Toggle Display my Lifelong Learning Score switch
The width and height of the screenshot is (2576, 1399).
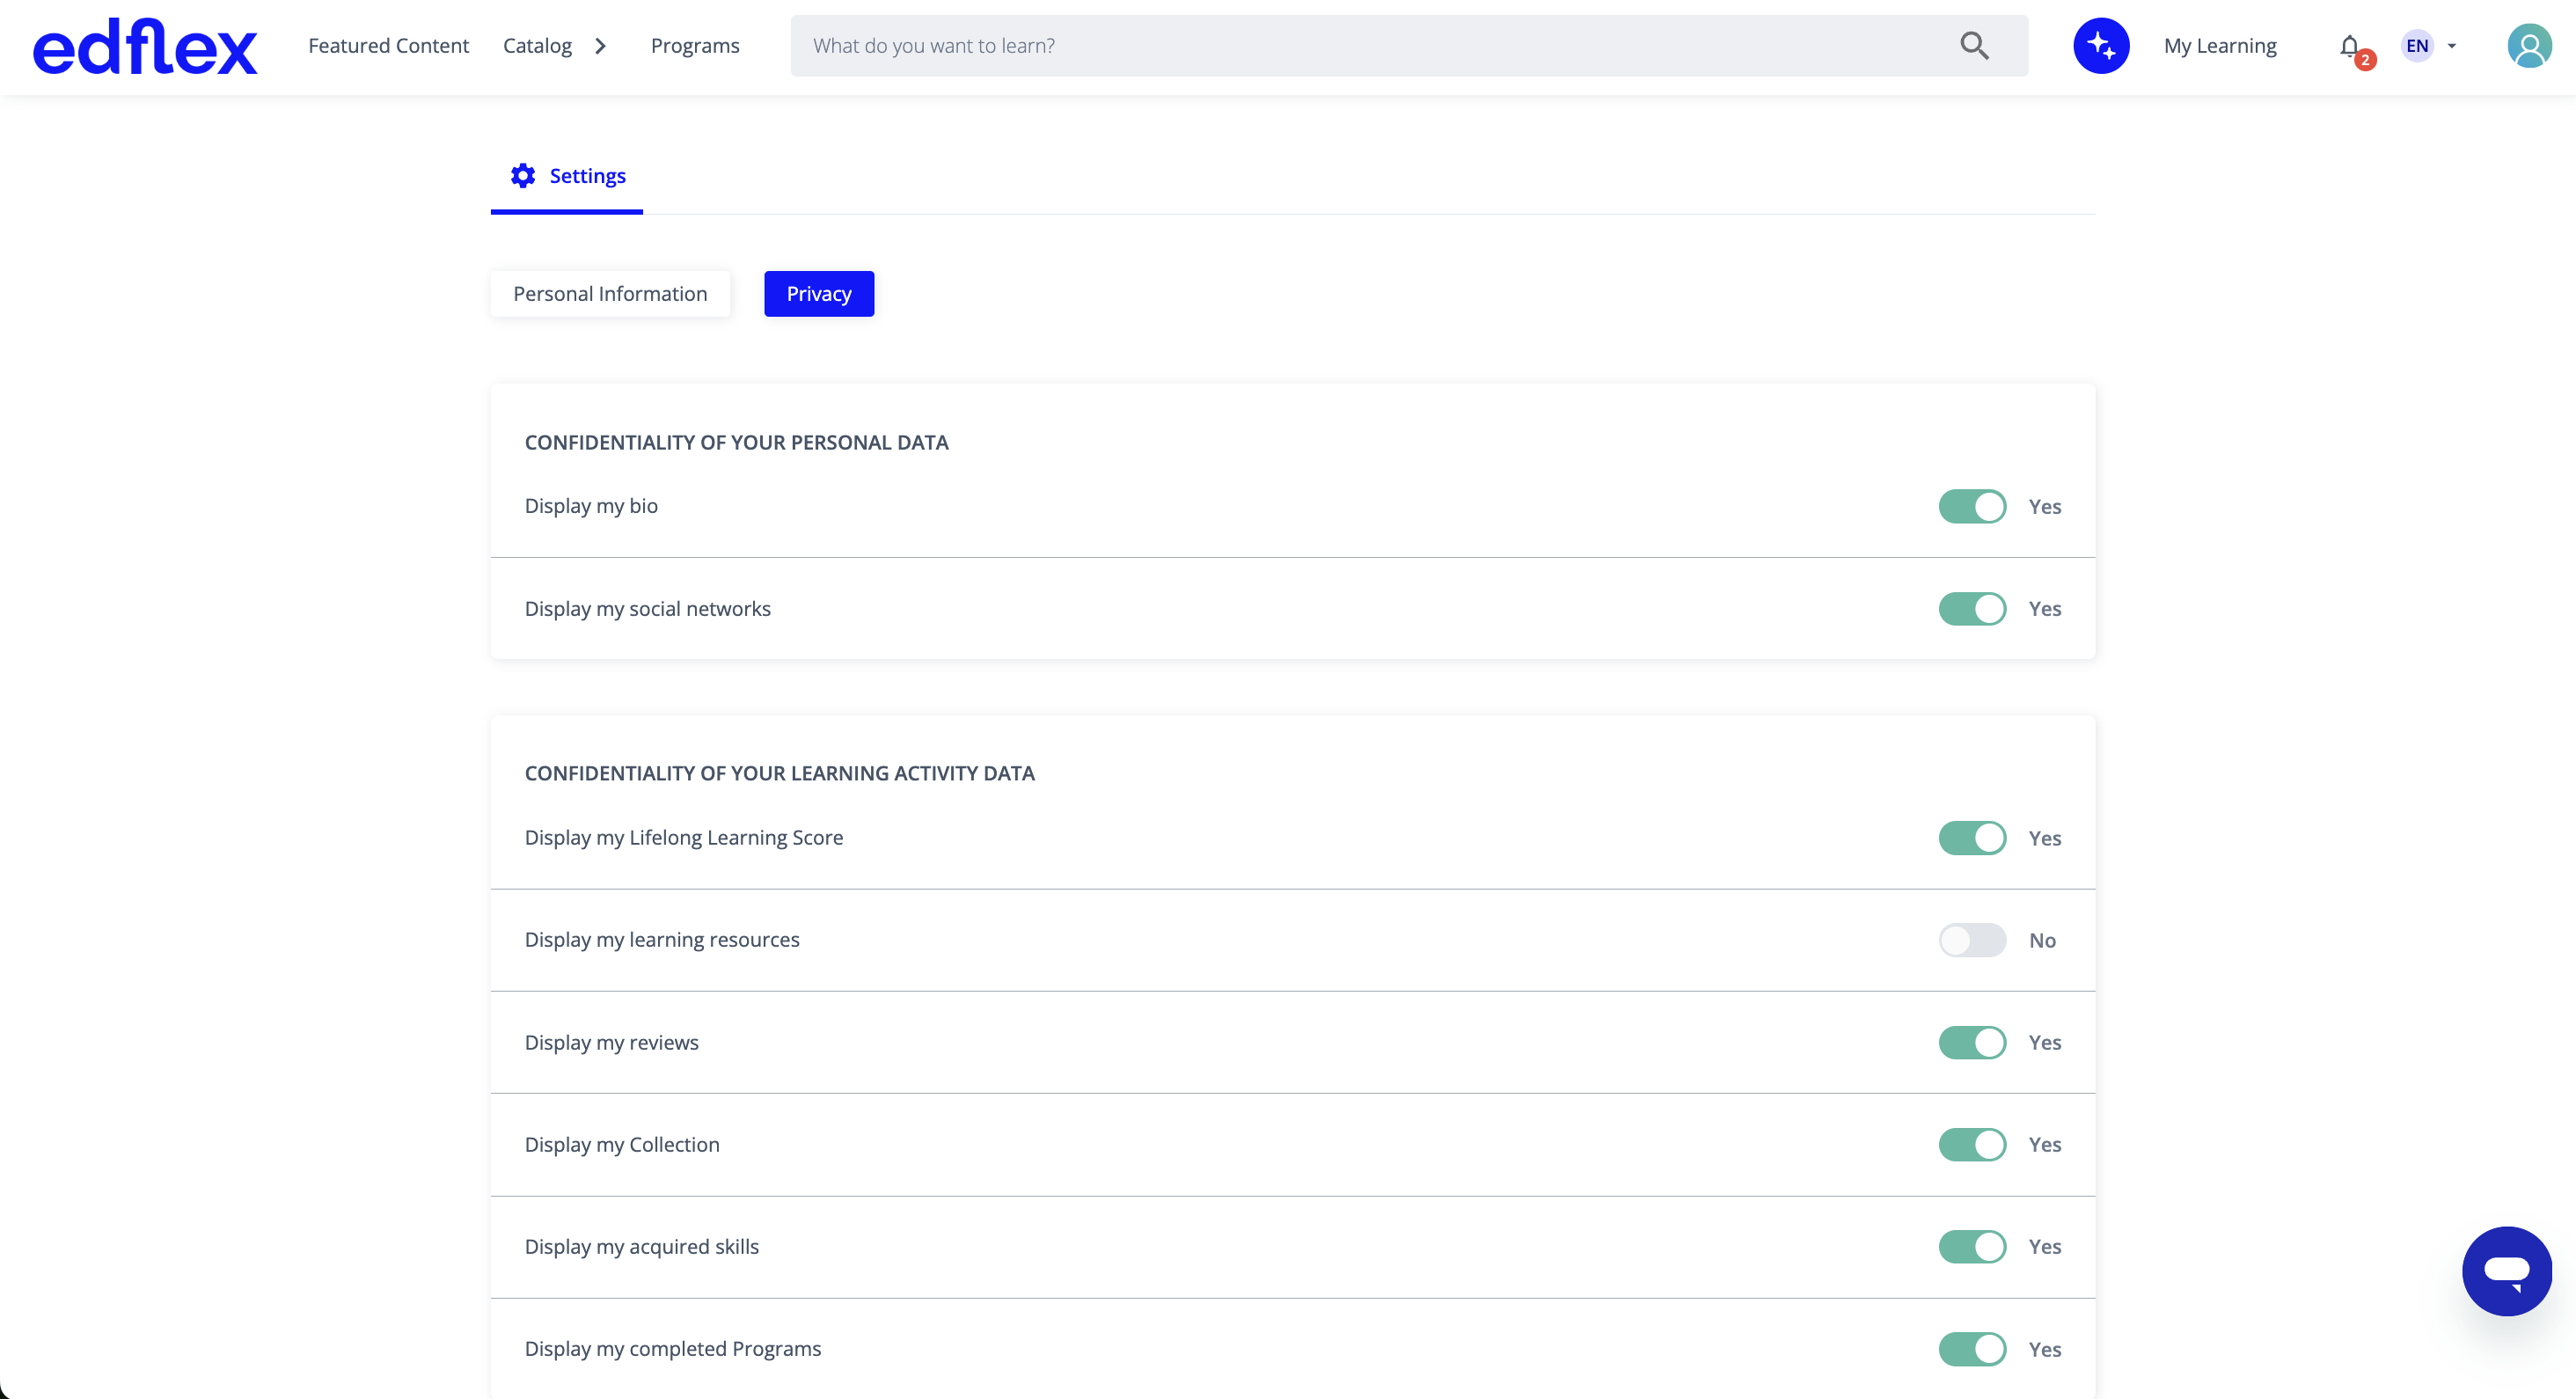coord(1972,838)
